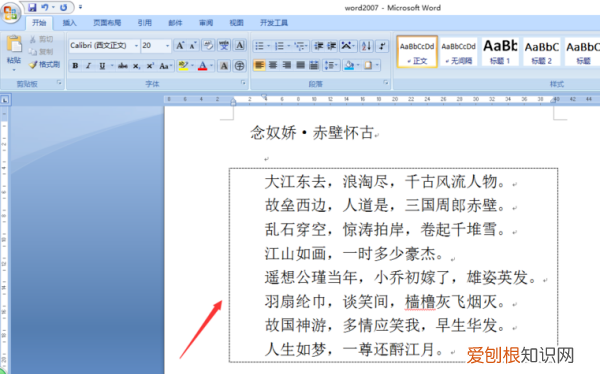Screen dimensions: 600x374
Task: Click the shrink font icon
Action: pyautogui.click(x=193, y=46)
